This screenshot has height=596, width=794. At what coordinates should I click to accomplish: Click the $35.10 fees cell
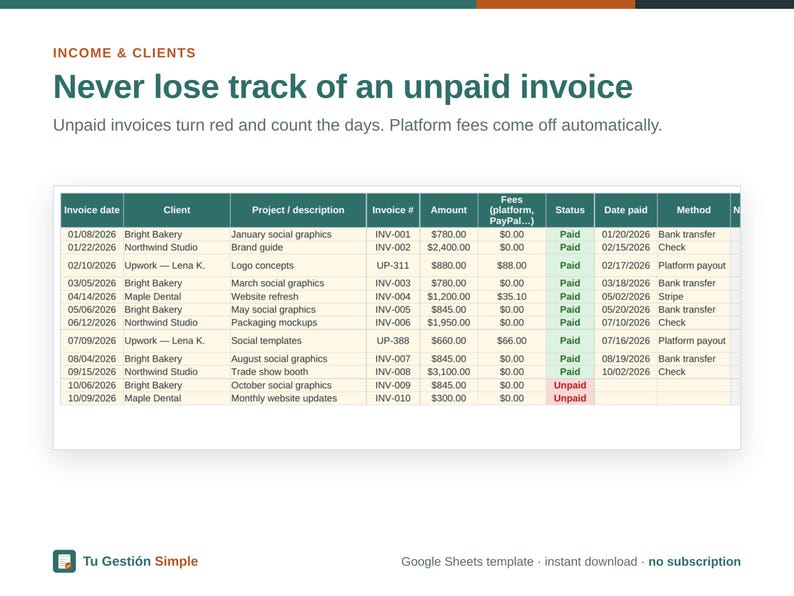[512, 297]
